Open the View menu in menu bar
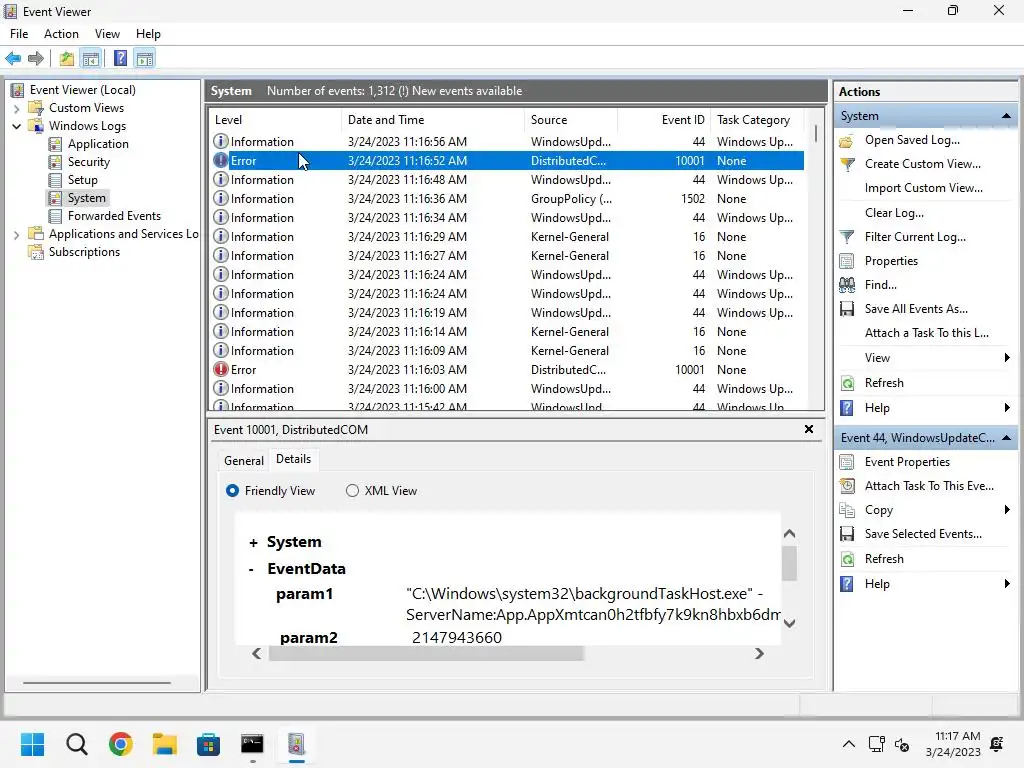 107,34
